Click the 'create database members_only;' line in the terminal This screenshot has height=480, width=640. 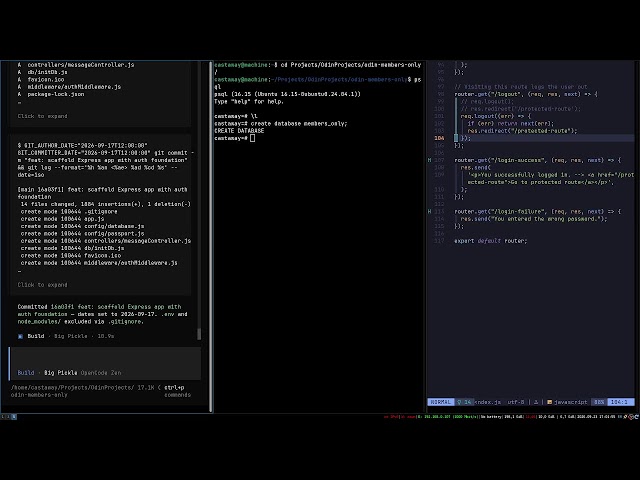pyautogui.click(x=280, y=124)
